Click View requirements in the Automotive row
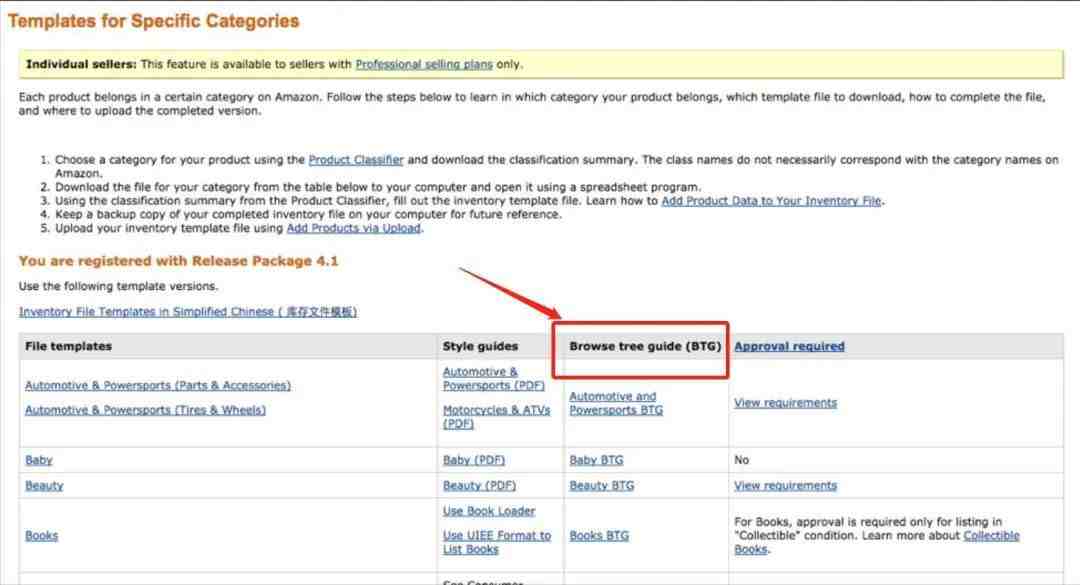The height and width of the screenshot is (585, 1080). coord(785,403)
